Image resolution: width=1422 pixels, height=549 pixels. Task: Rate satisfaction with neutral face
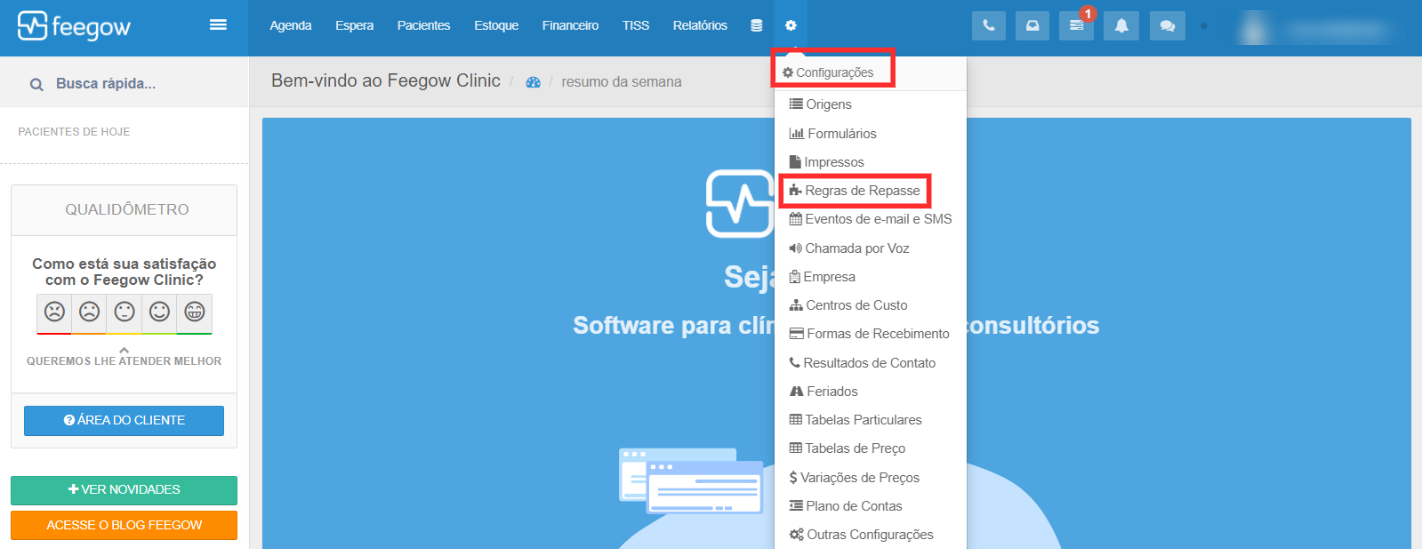pos(124,313)
